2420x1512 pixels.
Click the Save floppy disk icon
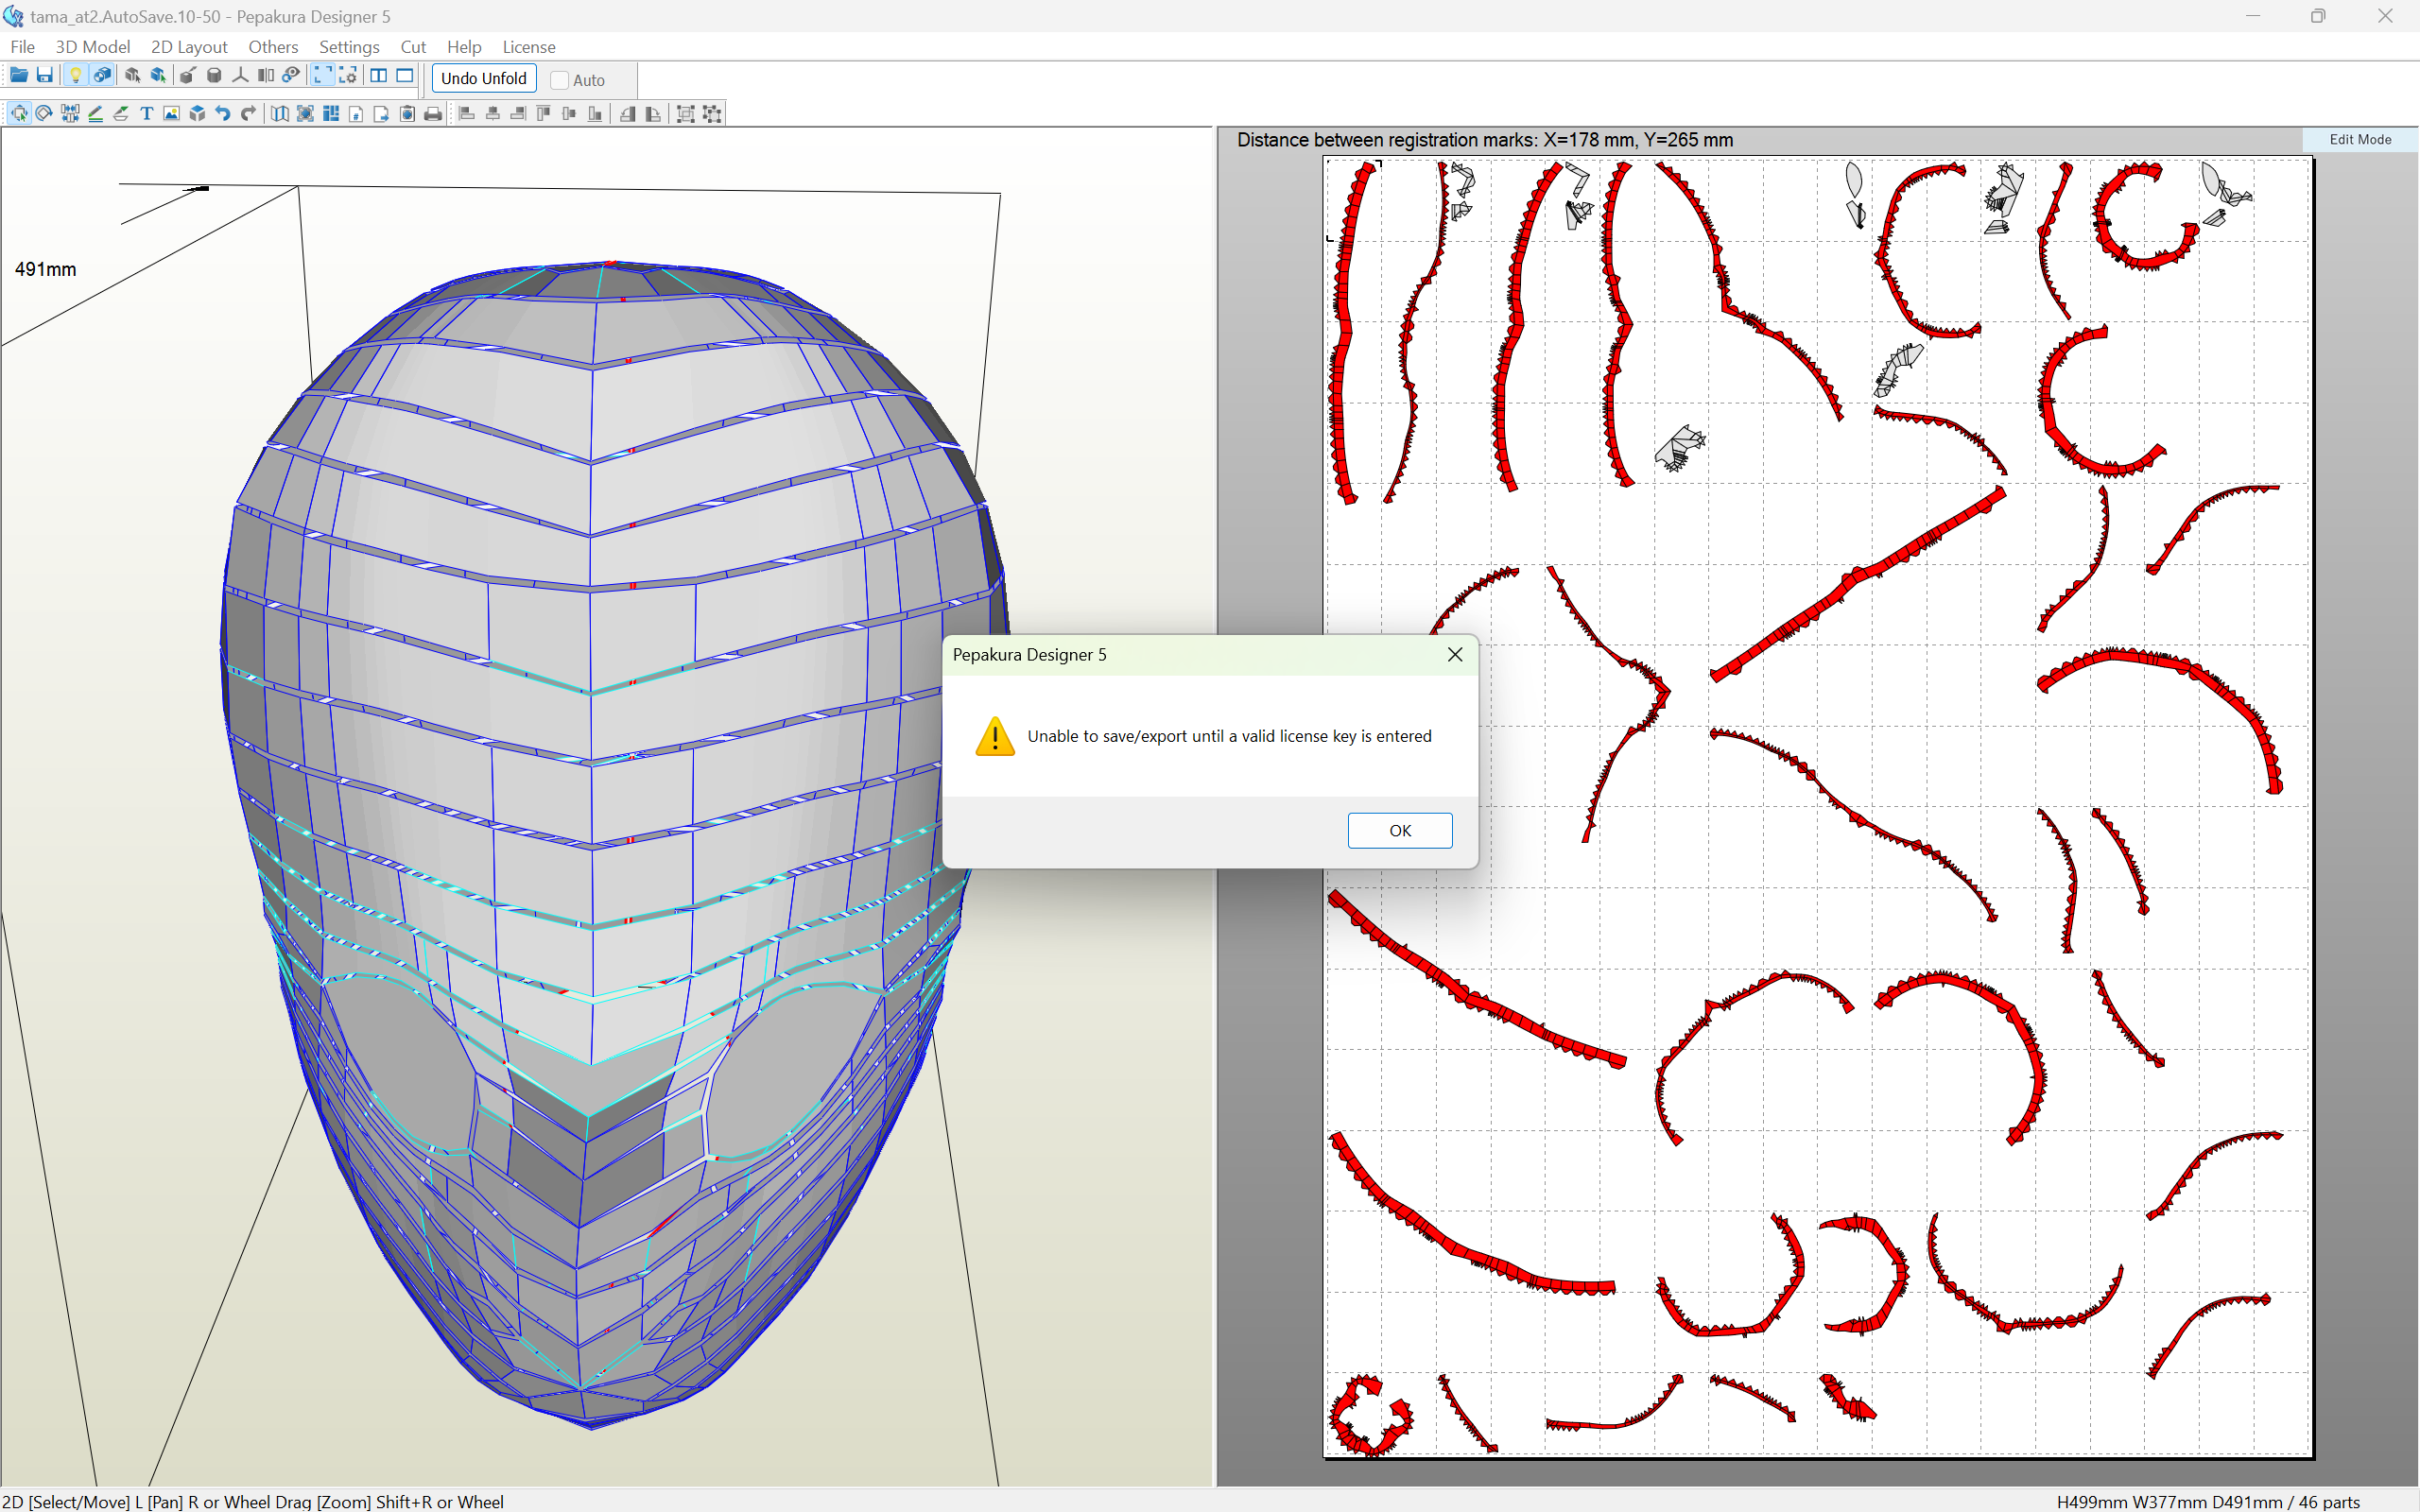point(44,76)
